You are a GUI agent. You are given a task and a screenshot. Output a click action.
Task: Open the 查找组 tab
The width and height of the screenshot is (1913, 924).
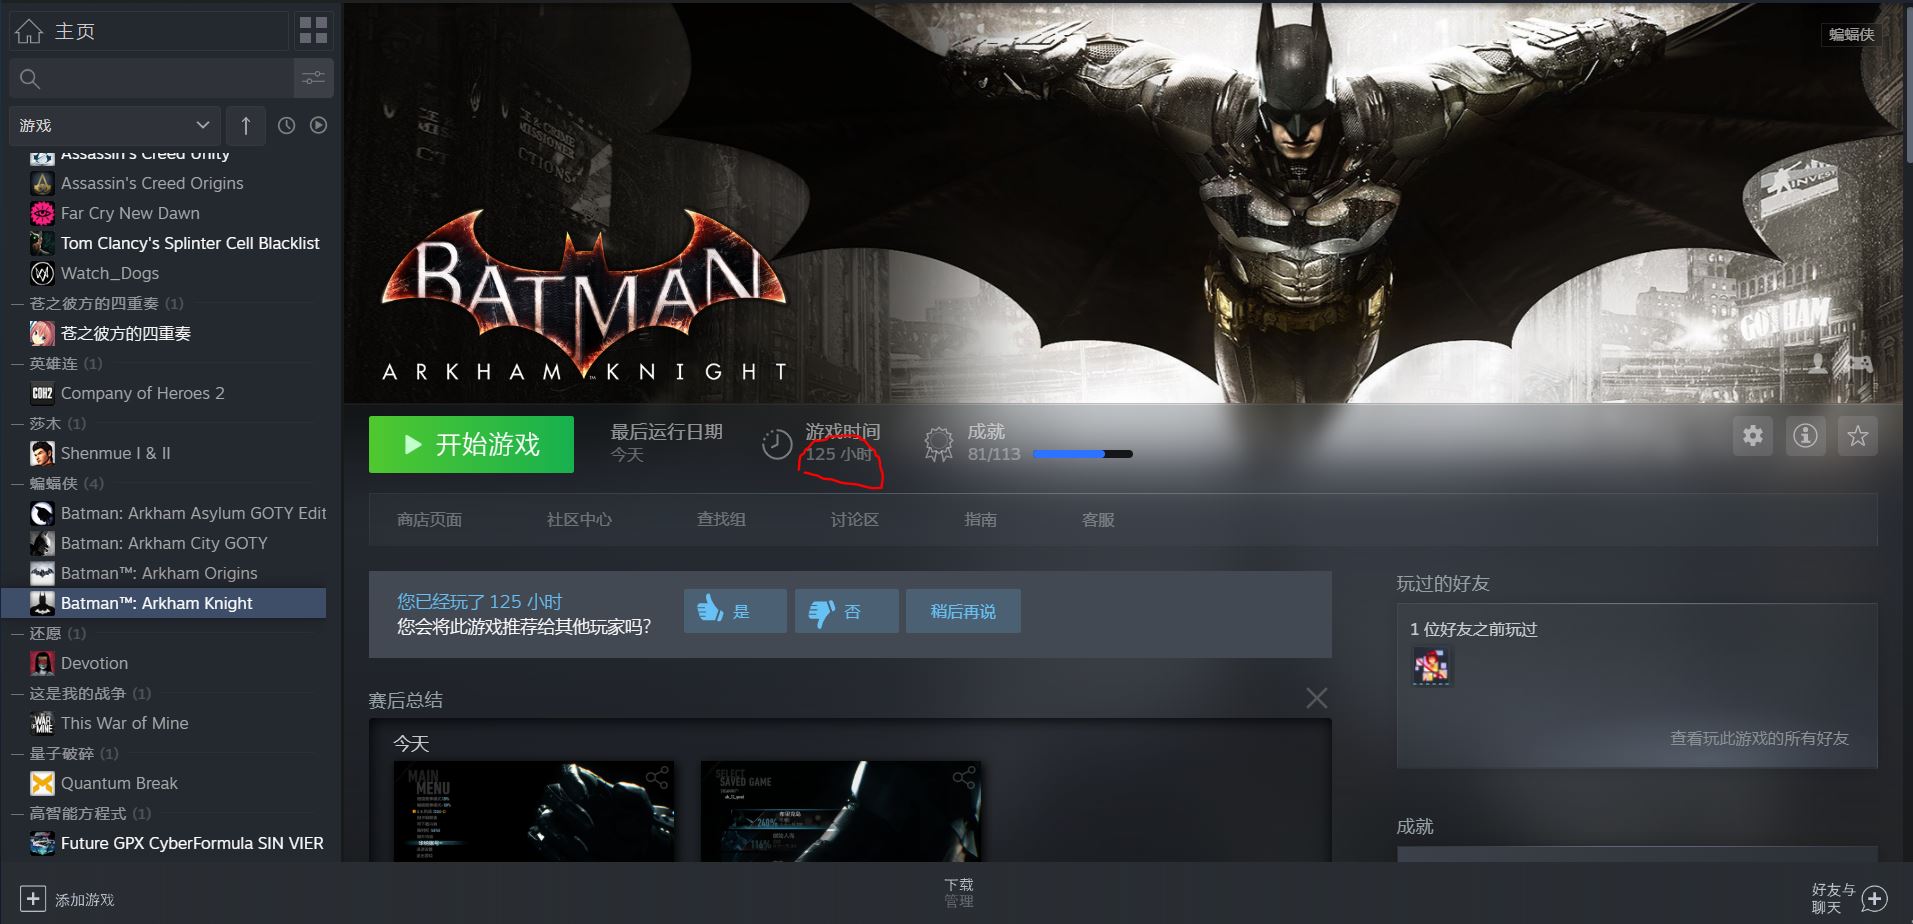(721, 519)
